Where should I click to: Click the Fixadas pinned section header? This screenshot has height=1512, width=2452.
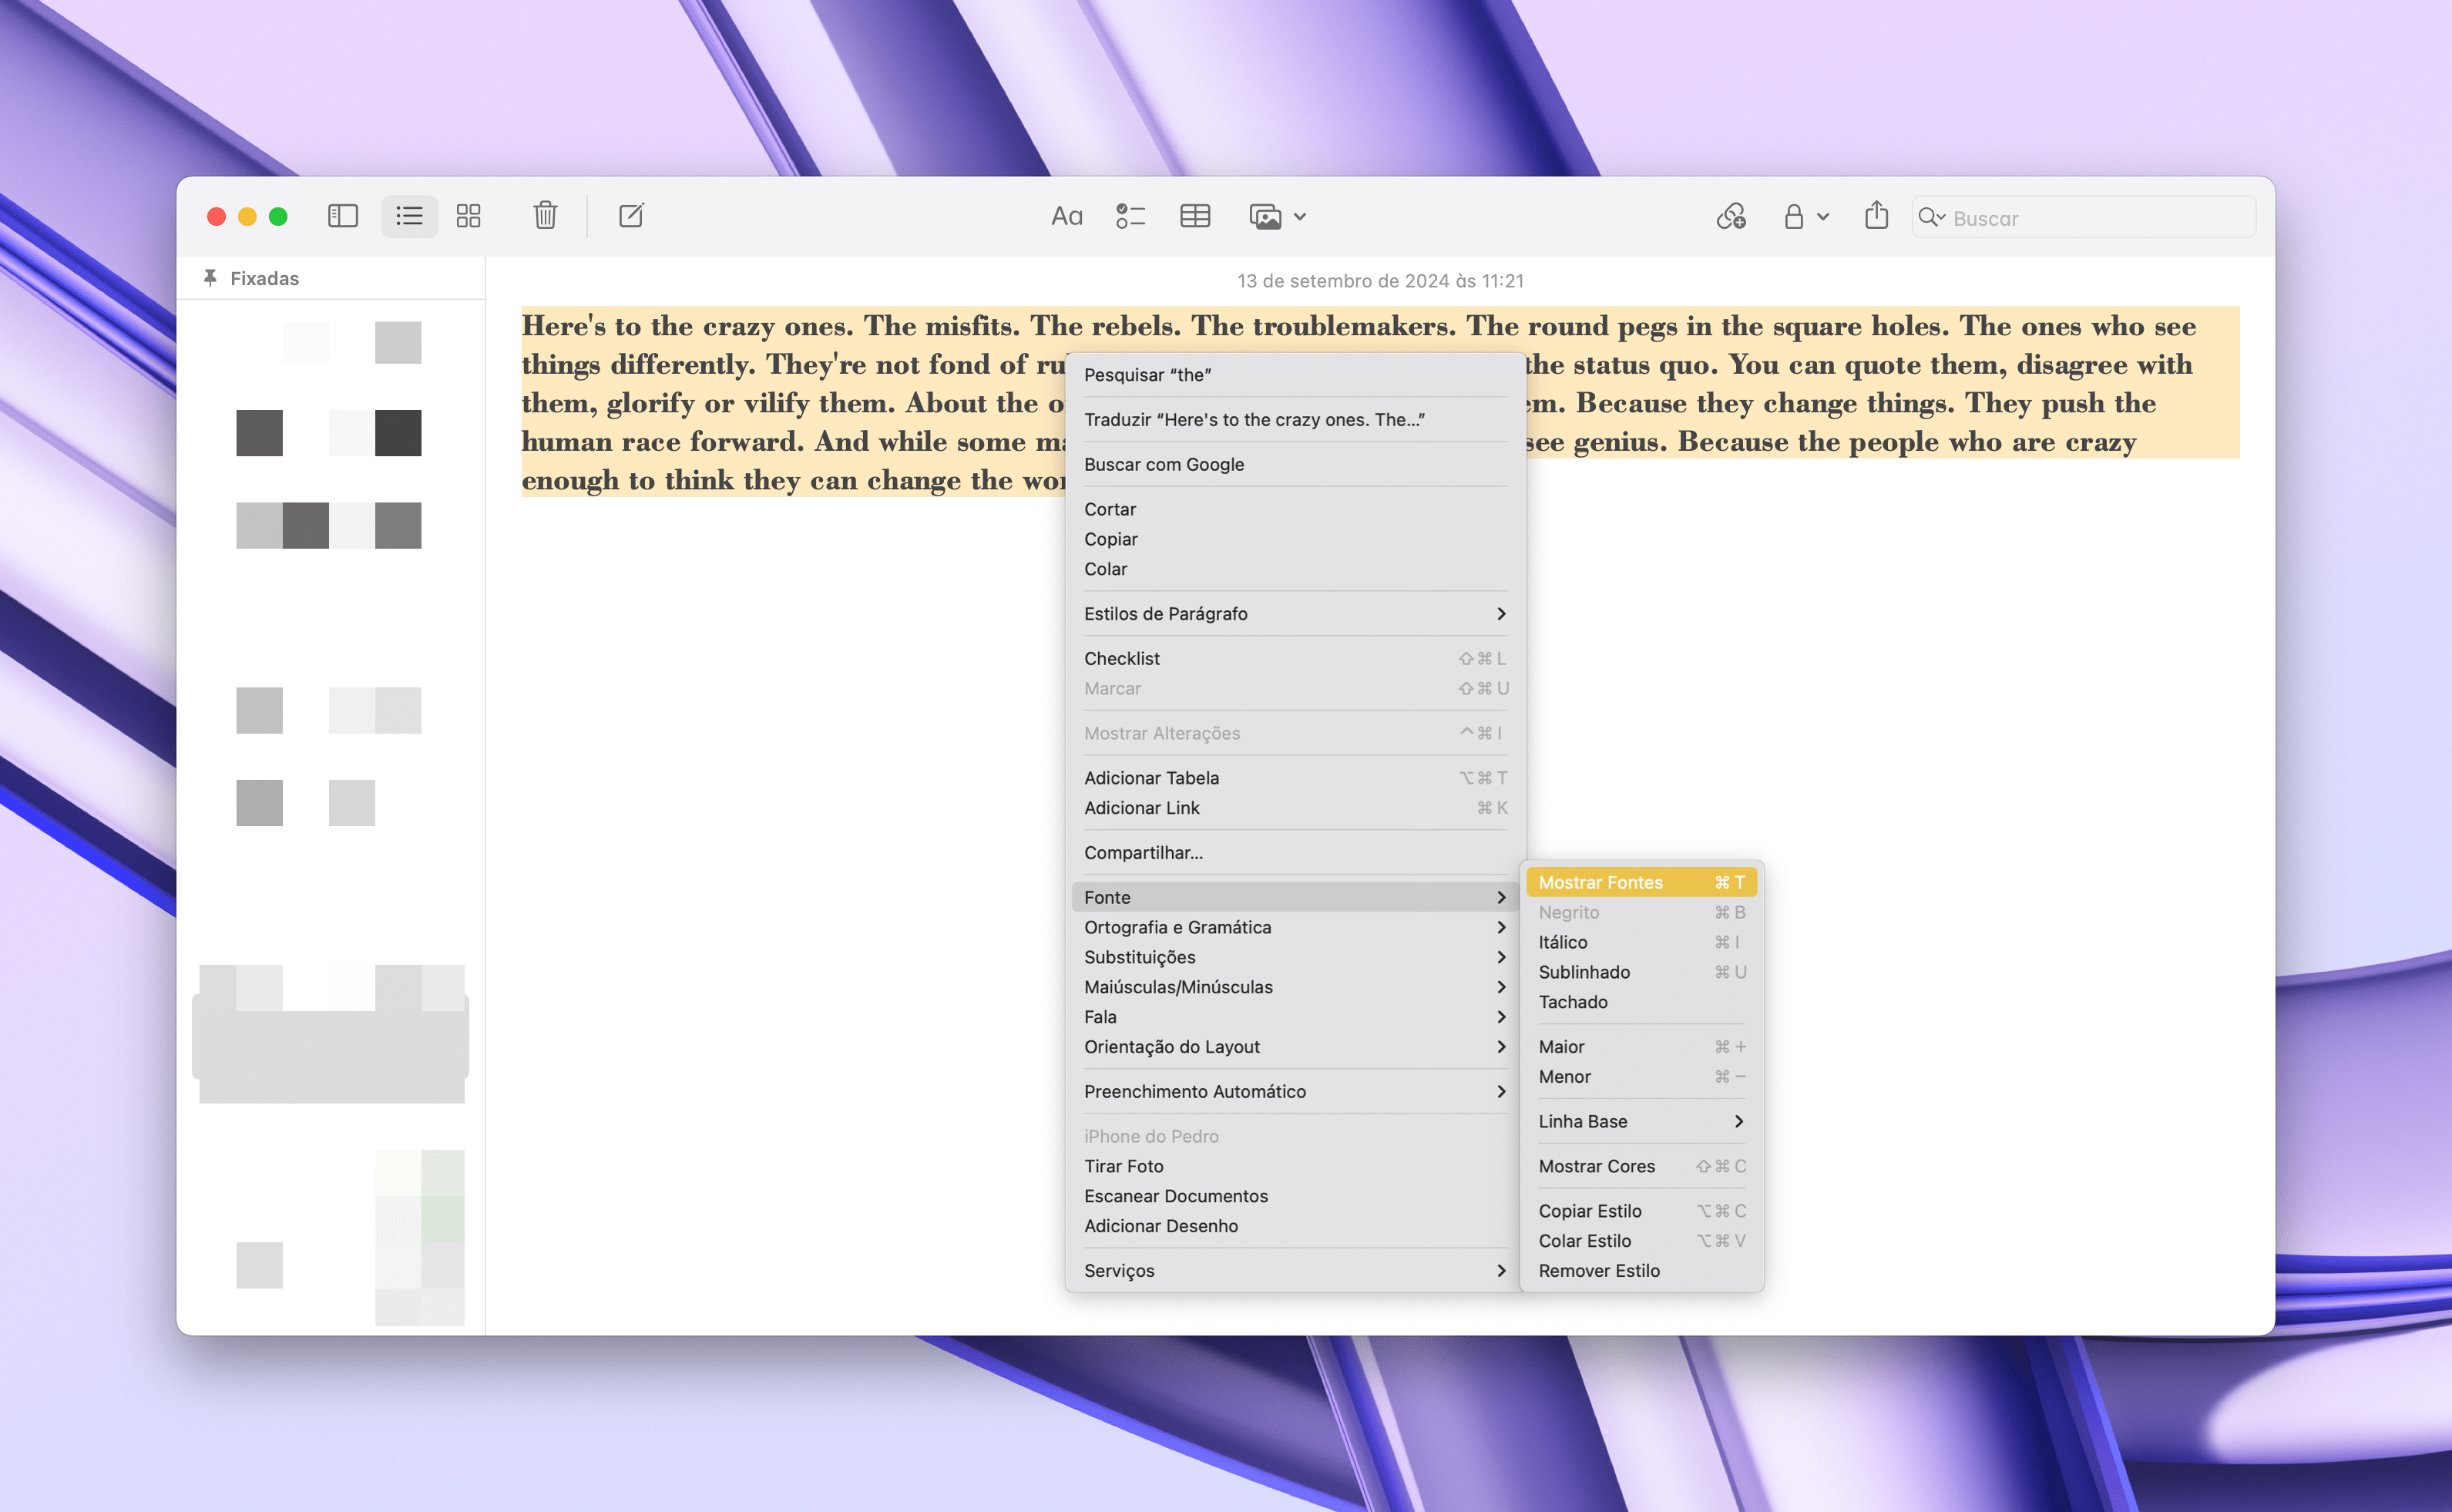(264, 278)
